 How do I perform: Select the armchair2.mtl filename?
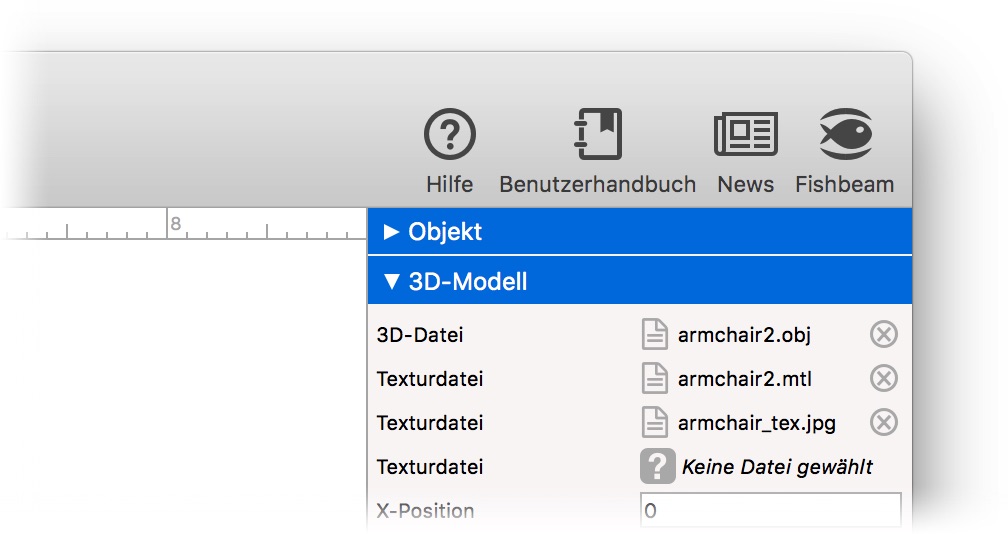(x=744, y=379)
